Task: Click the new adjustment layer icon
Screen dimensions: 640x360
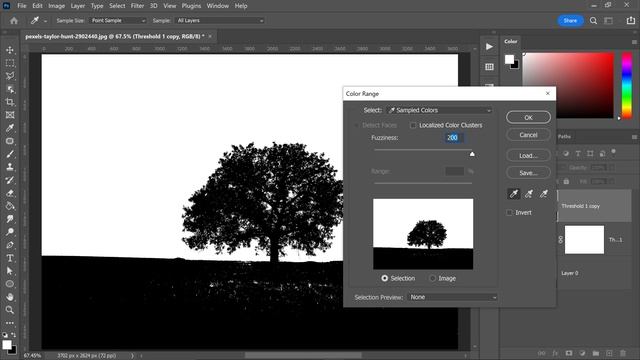Action: [x=582, y=353]
